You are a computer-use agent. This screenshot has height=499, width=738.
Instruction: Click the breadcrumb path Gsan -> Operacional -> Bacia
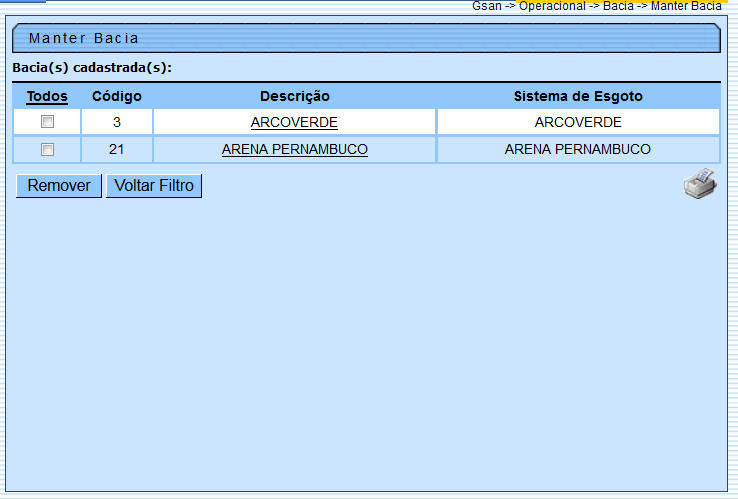coord(552,6)
